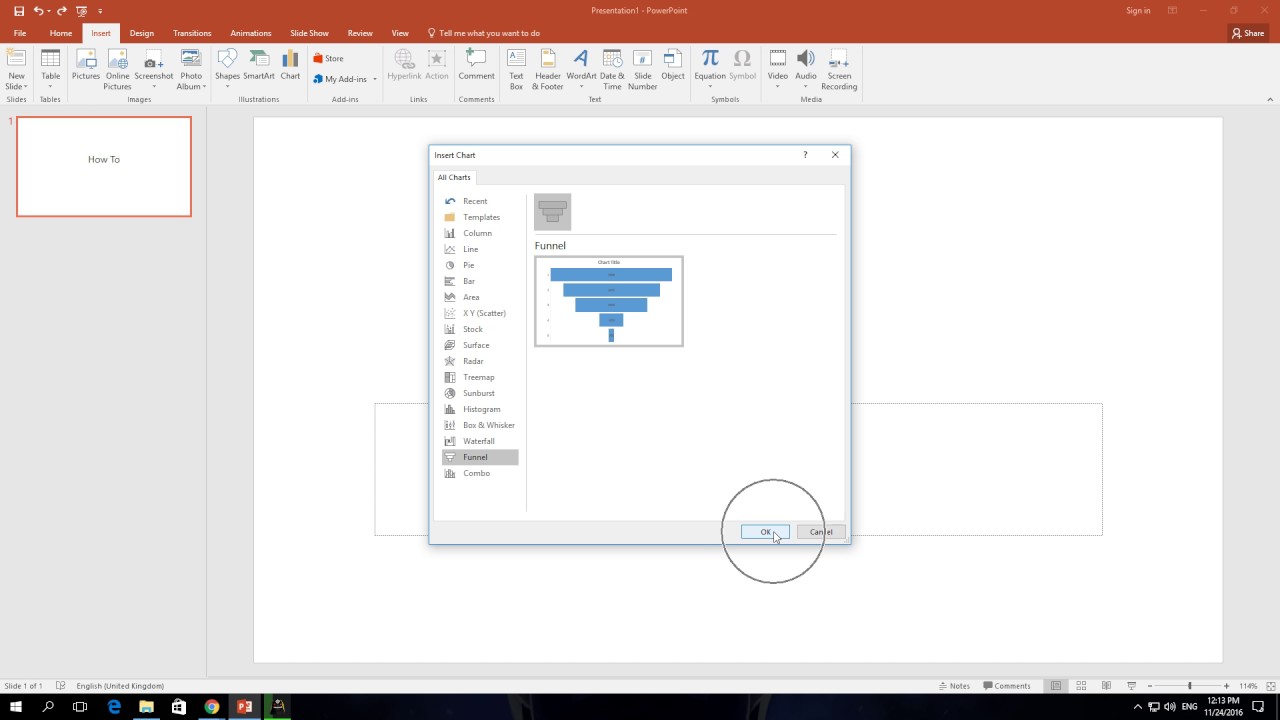
Task: Open the SmartArt graphic tool
Action: coord(259,66)
